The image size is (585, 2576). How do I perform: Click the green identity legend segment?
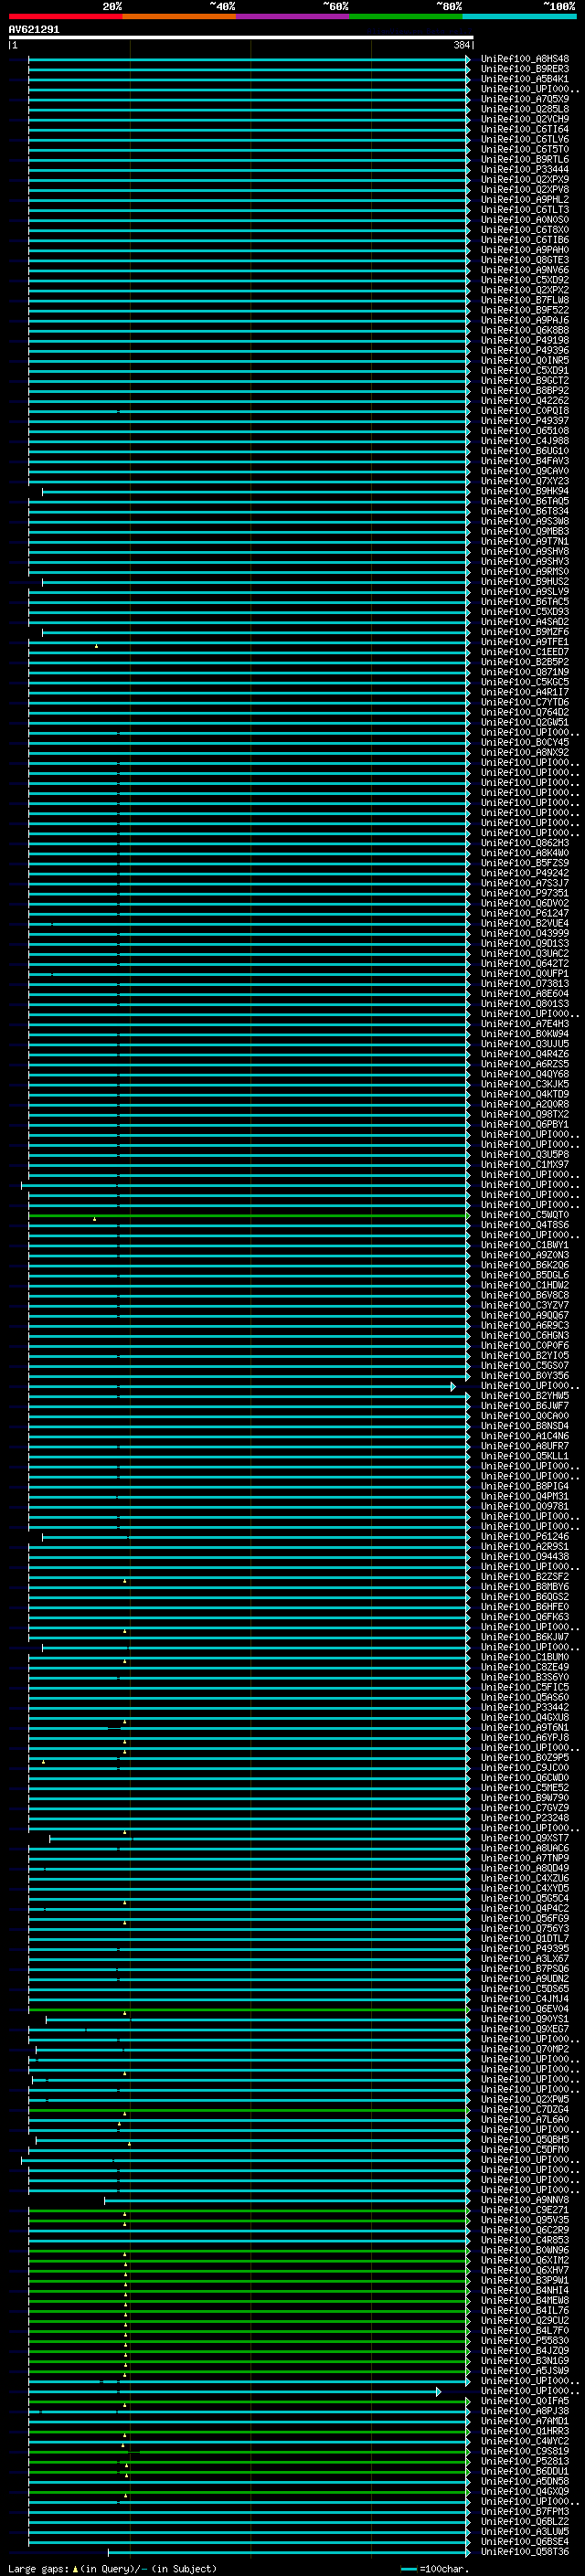(x=406, y=16)
